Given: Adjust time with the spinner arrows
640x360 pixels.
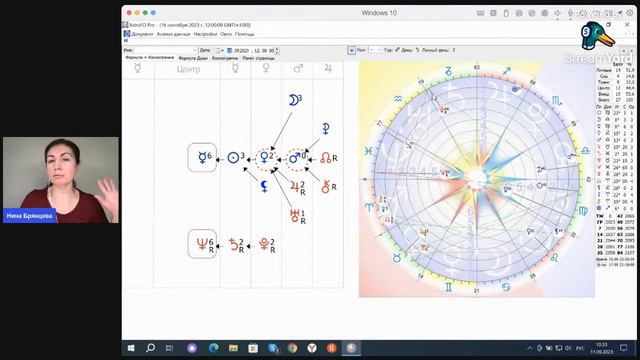Looking at the screenshot, I should pos(278,51).
